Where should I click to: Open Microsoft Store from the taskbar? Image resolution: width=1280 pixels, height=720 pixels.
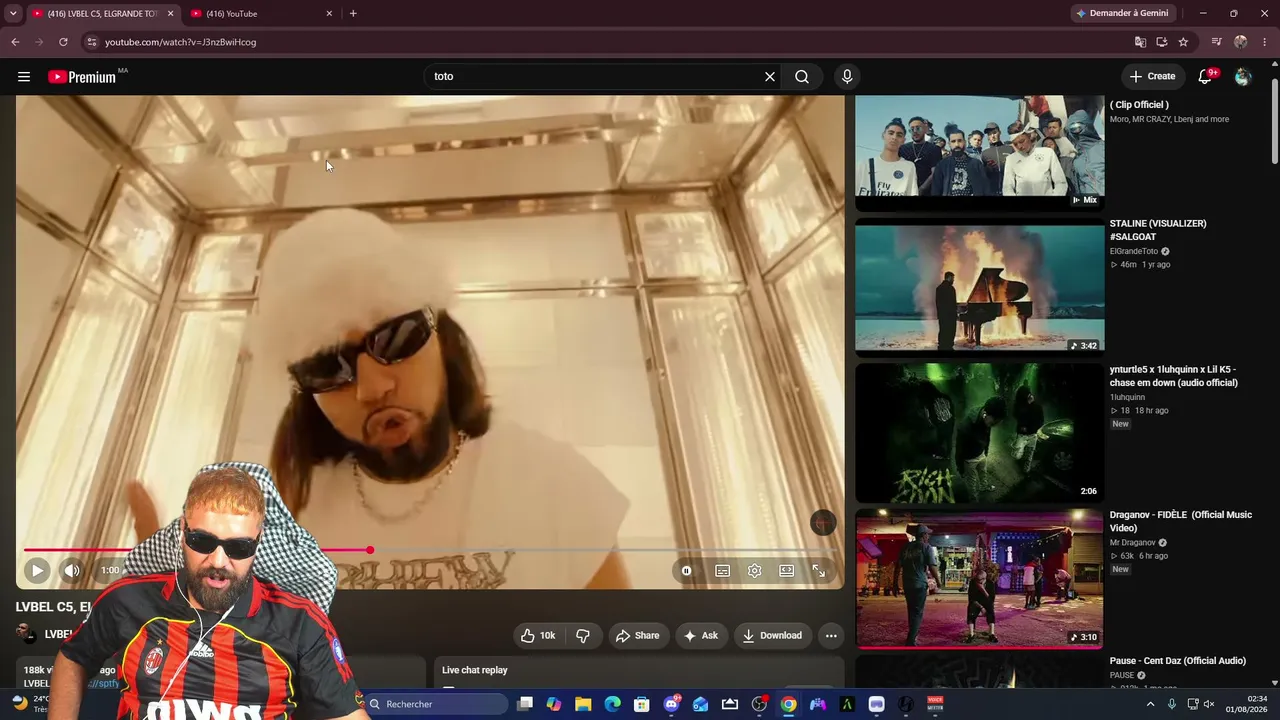pyautogui.click(x=642, y=704)
